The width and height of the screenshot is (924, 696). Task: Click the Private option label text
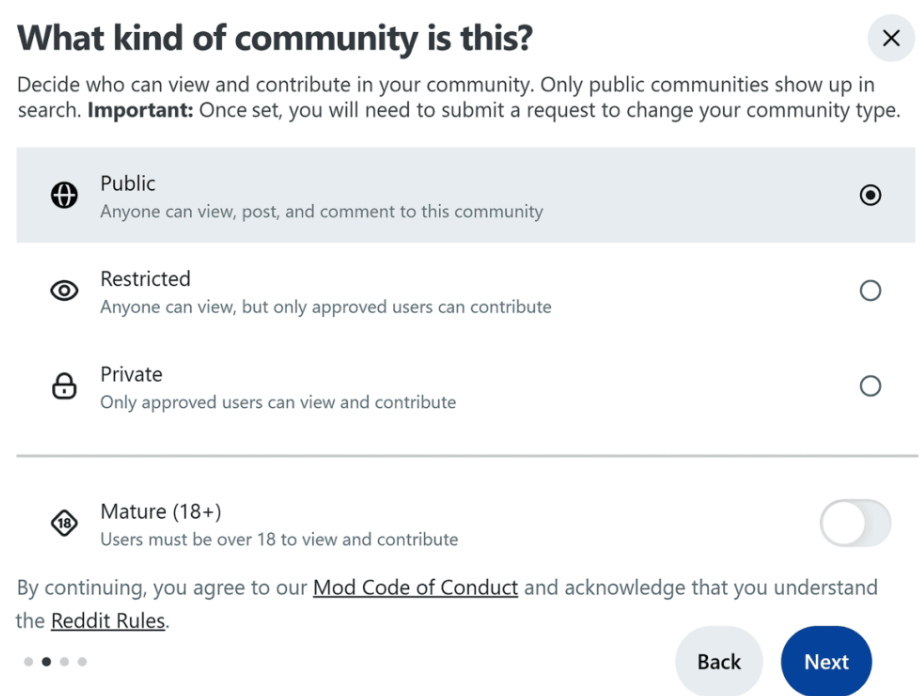pyautogui.click(x=131, y=375)
